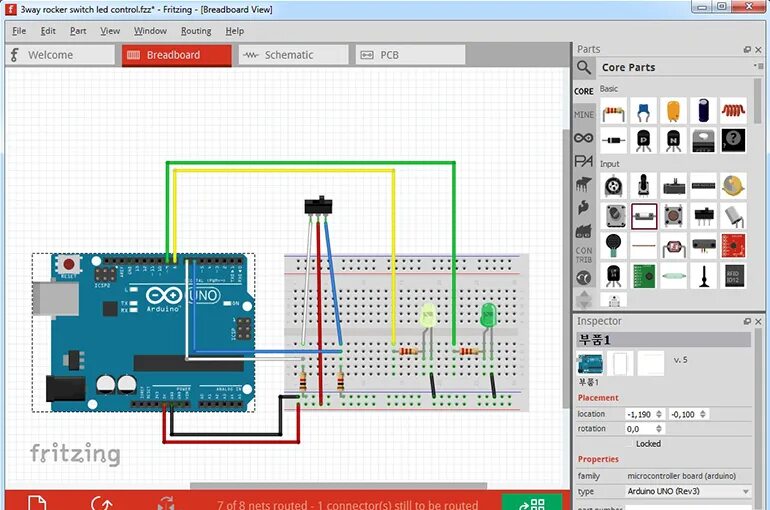Open the CONTRIB parts bin
770x510 pixels.
pyautogui.click(x=584, y=255)
